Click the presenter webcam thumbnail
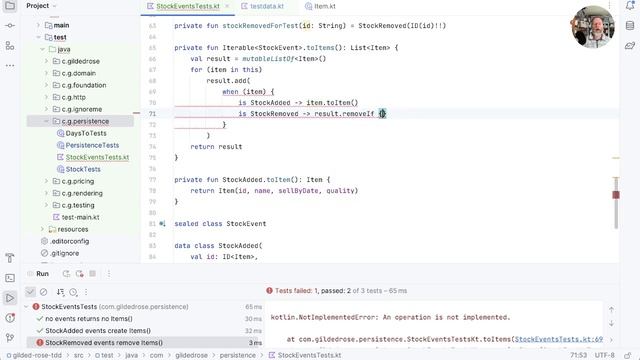 593,27
